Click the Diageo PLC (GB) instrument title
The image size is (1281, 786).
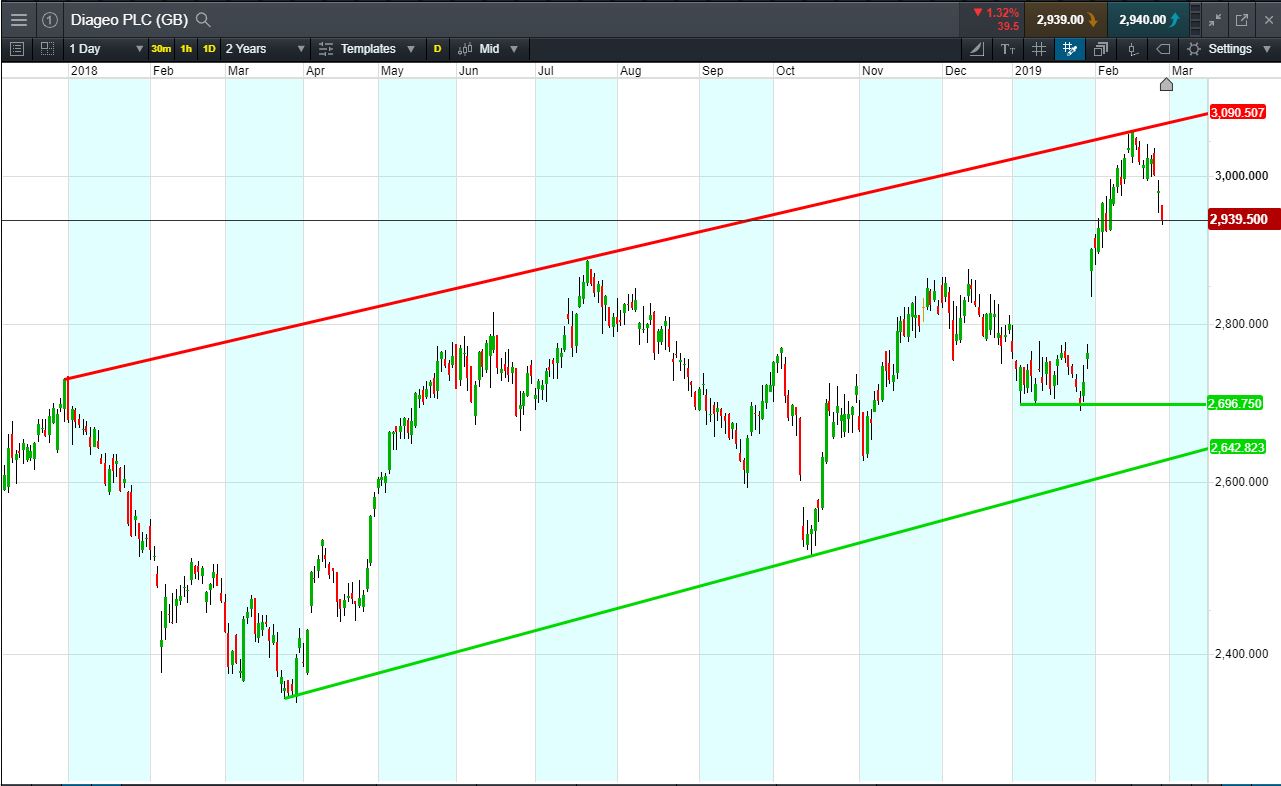coord(129,19)
